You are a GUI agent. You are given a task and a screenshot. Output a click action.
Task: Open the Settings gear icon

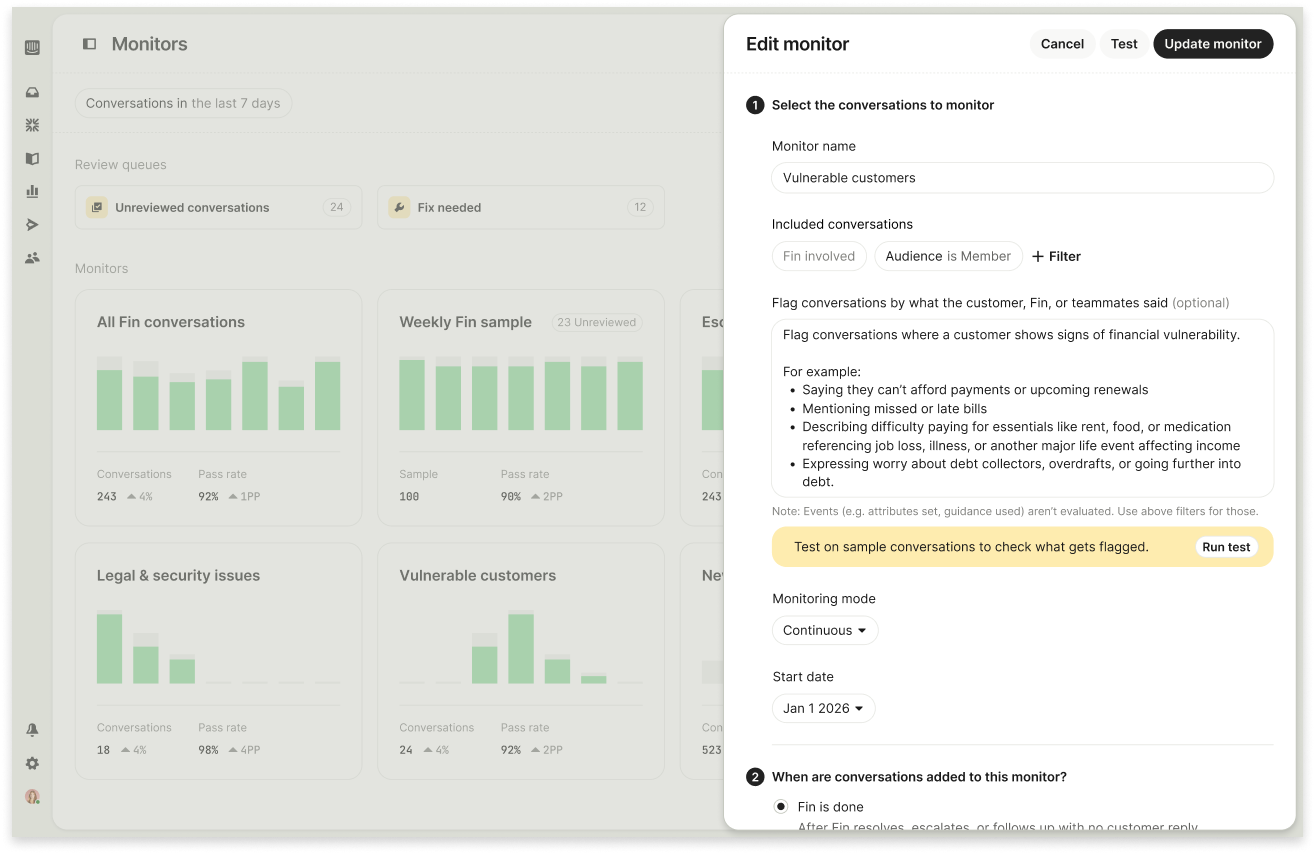click(x=32, y=763)
